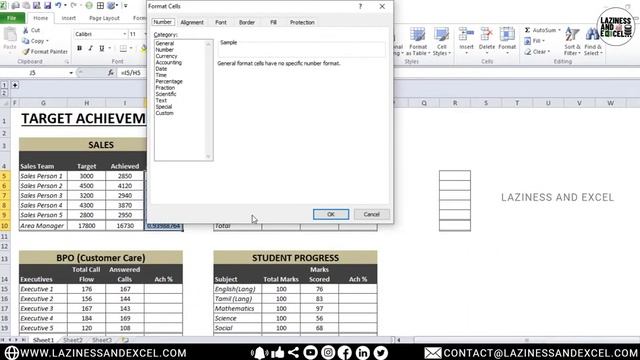Image resolution: width=640 pixels, height=360 pixels.
Task: Click the Clear eraser icon
Action: pos(528,52)
